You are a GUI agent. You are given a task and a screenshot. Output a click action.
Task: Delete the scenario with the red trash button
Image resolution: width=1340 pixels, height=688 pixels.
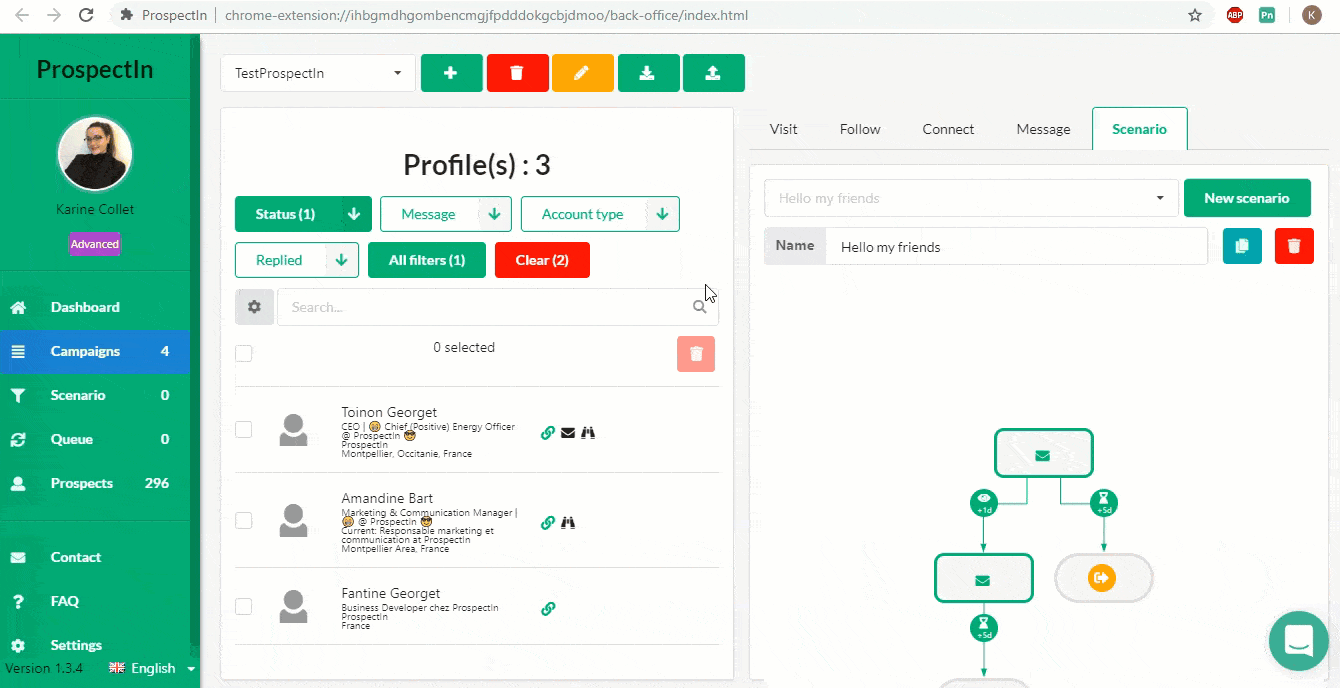(x=1294, y=246)
